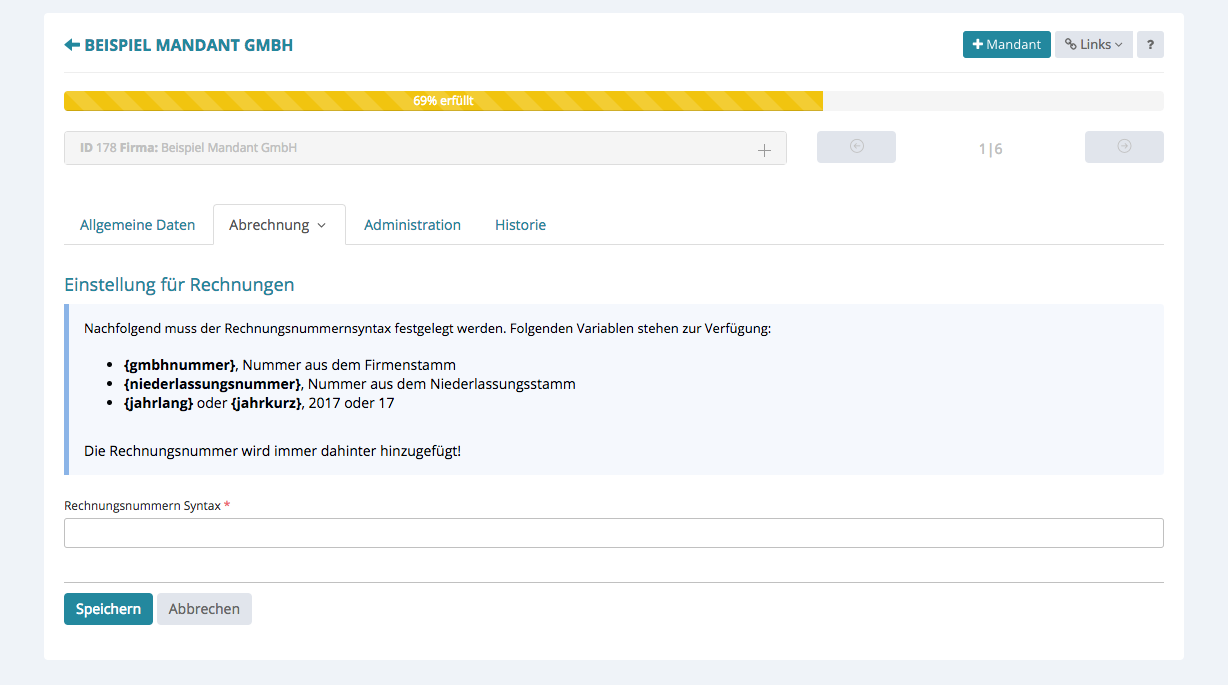Screen dimensions: 1228x685
Task: Go to next record with right arrow
Action: point(1124,147)
